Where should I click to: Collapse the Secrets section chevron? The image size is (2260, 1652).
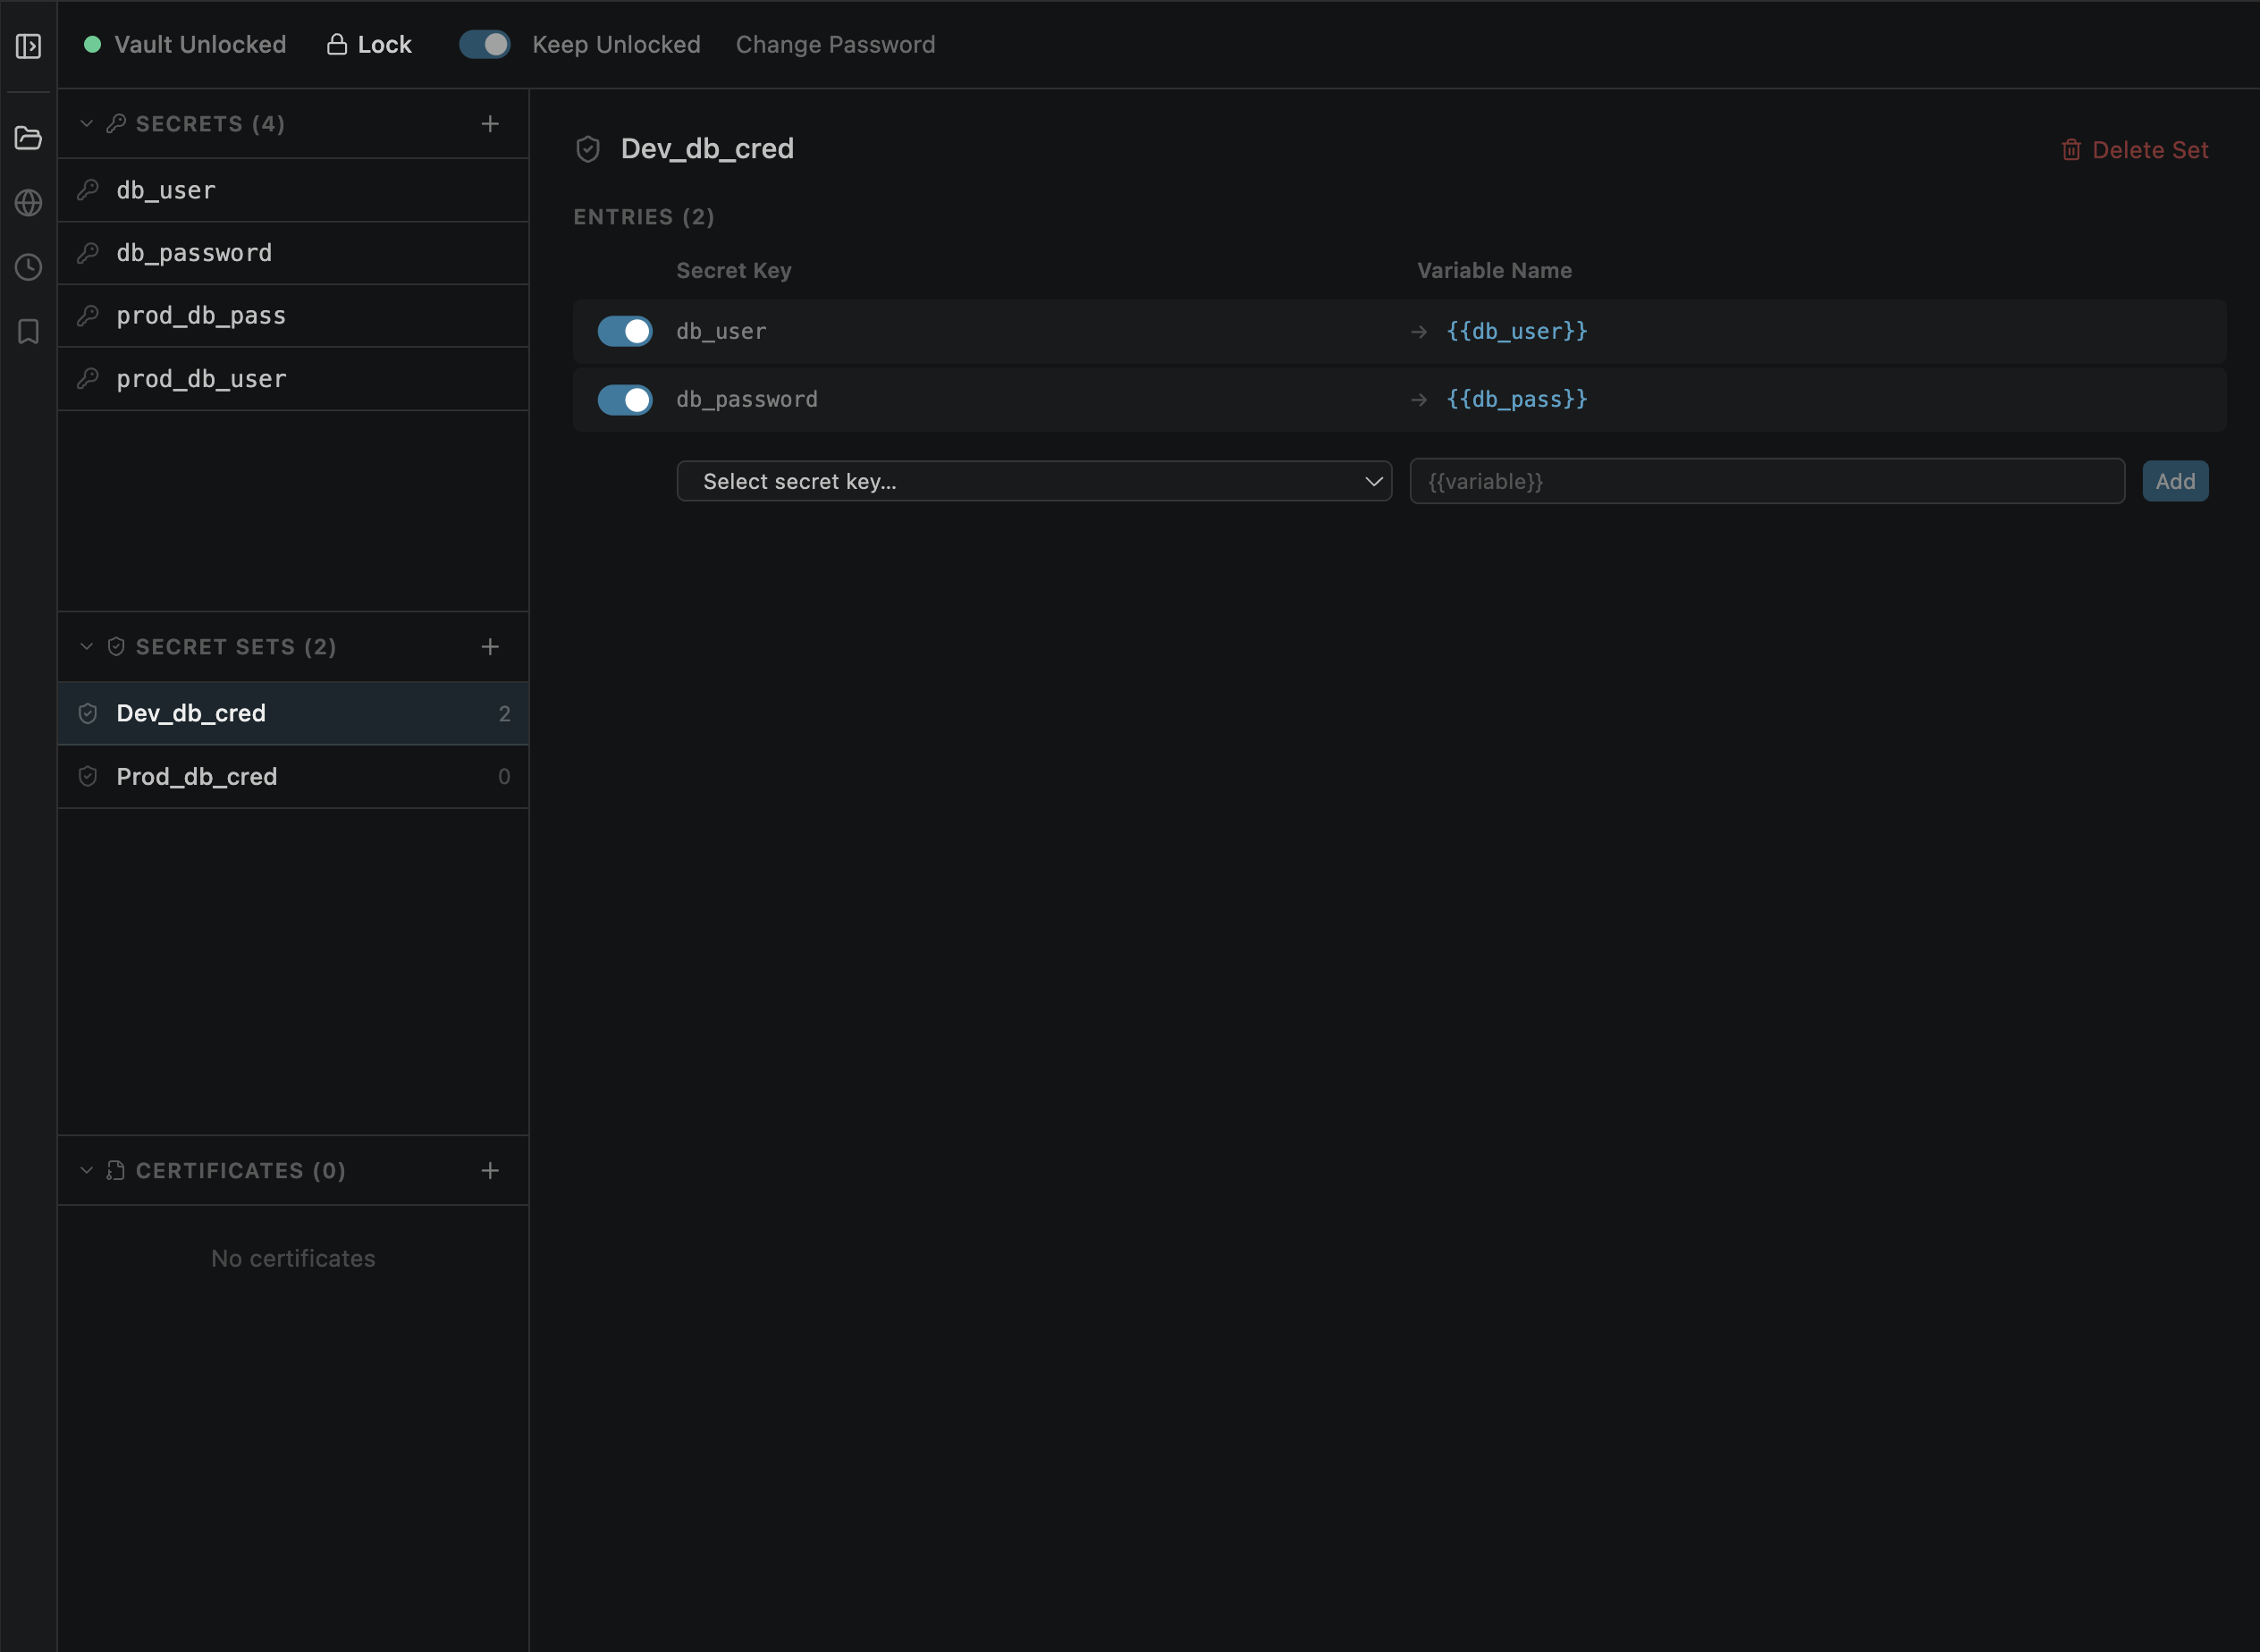(87, 124)
